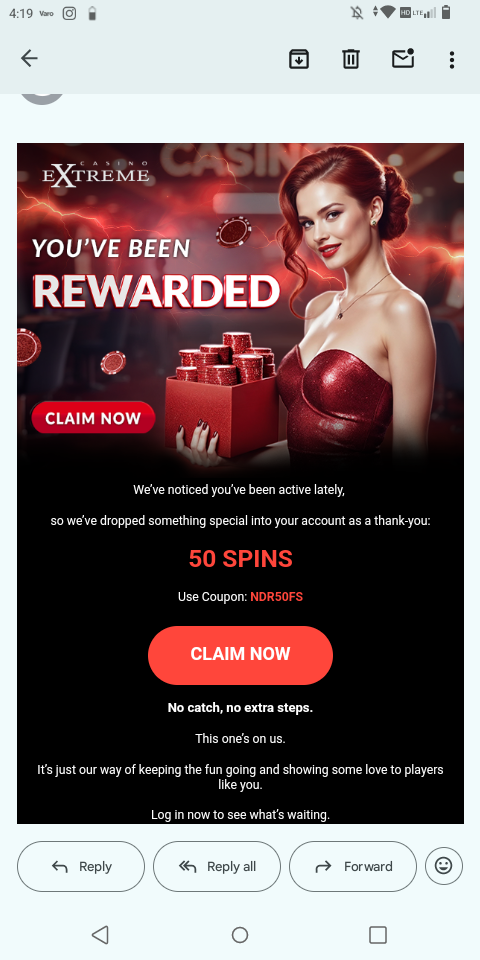The width and height of the screenshot is (480, 960).
Task: Add an emoji reaction with the smiley icon
Action: (x=443, y=866)
